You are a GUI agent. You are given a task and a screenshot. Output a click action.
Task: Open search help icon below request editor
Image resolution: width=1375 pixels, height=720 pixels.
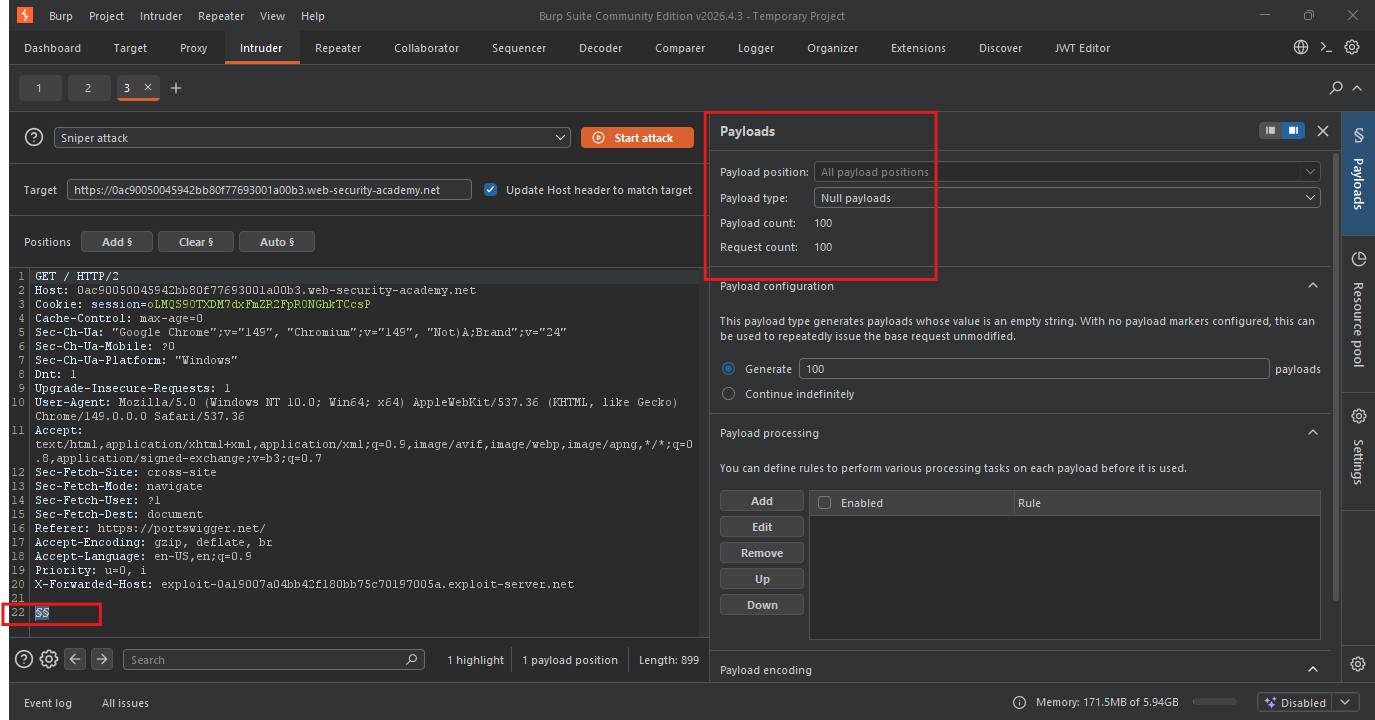click(24, 659)
